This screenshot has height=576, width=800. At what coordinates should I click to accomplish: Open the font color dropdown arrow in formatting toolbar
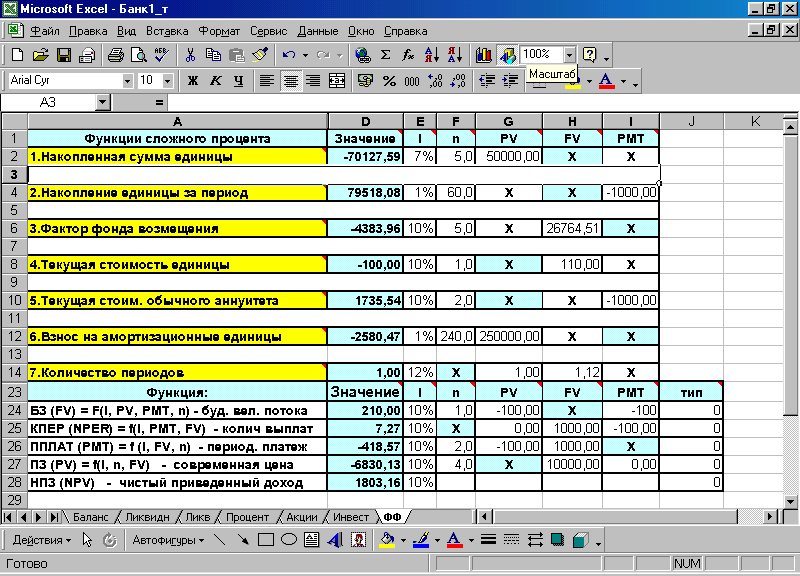(x=623, y=81)
